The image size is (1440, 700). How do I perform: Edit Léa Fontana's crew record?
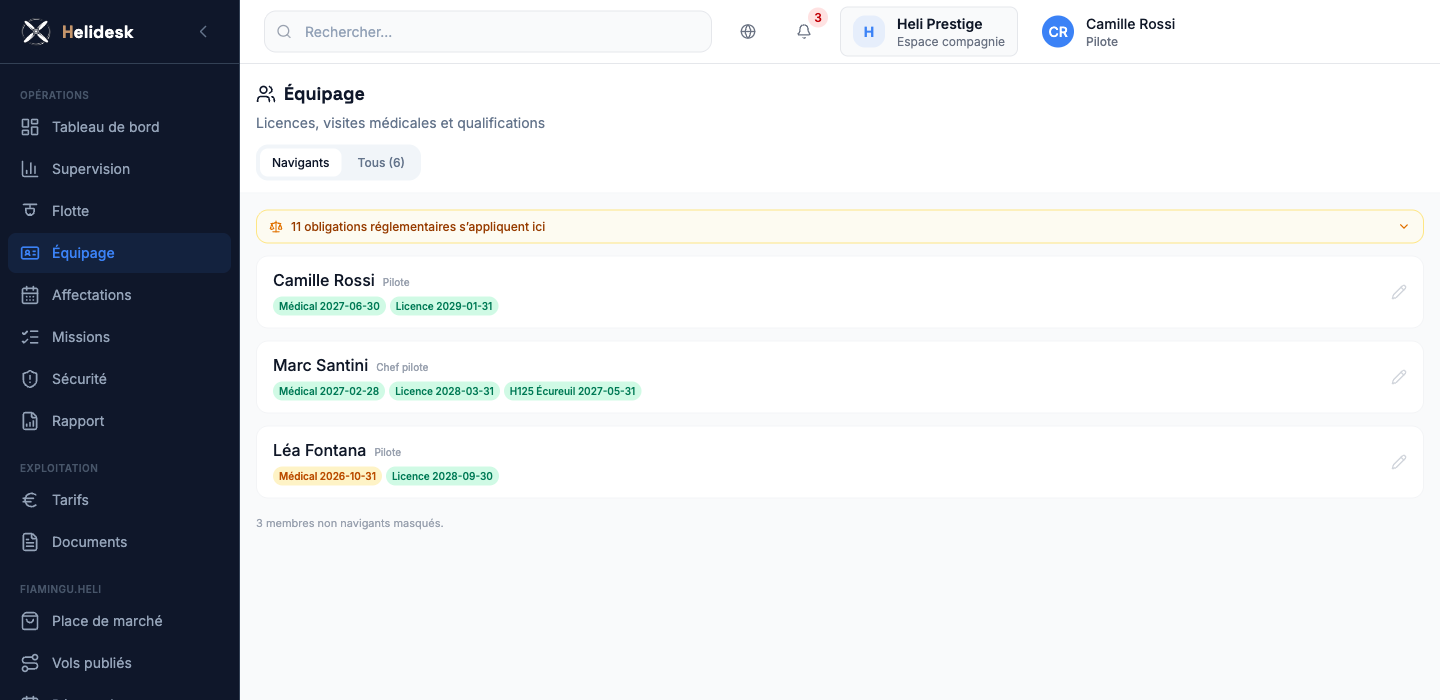(x=1399, y=462)
